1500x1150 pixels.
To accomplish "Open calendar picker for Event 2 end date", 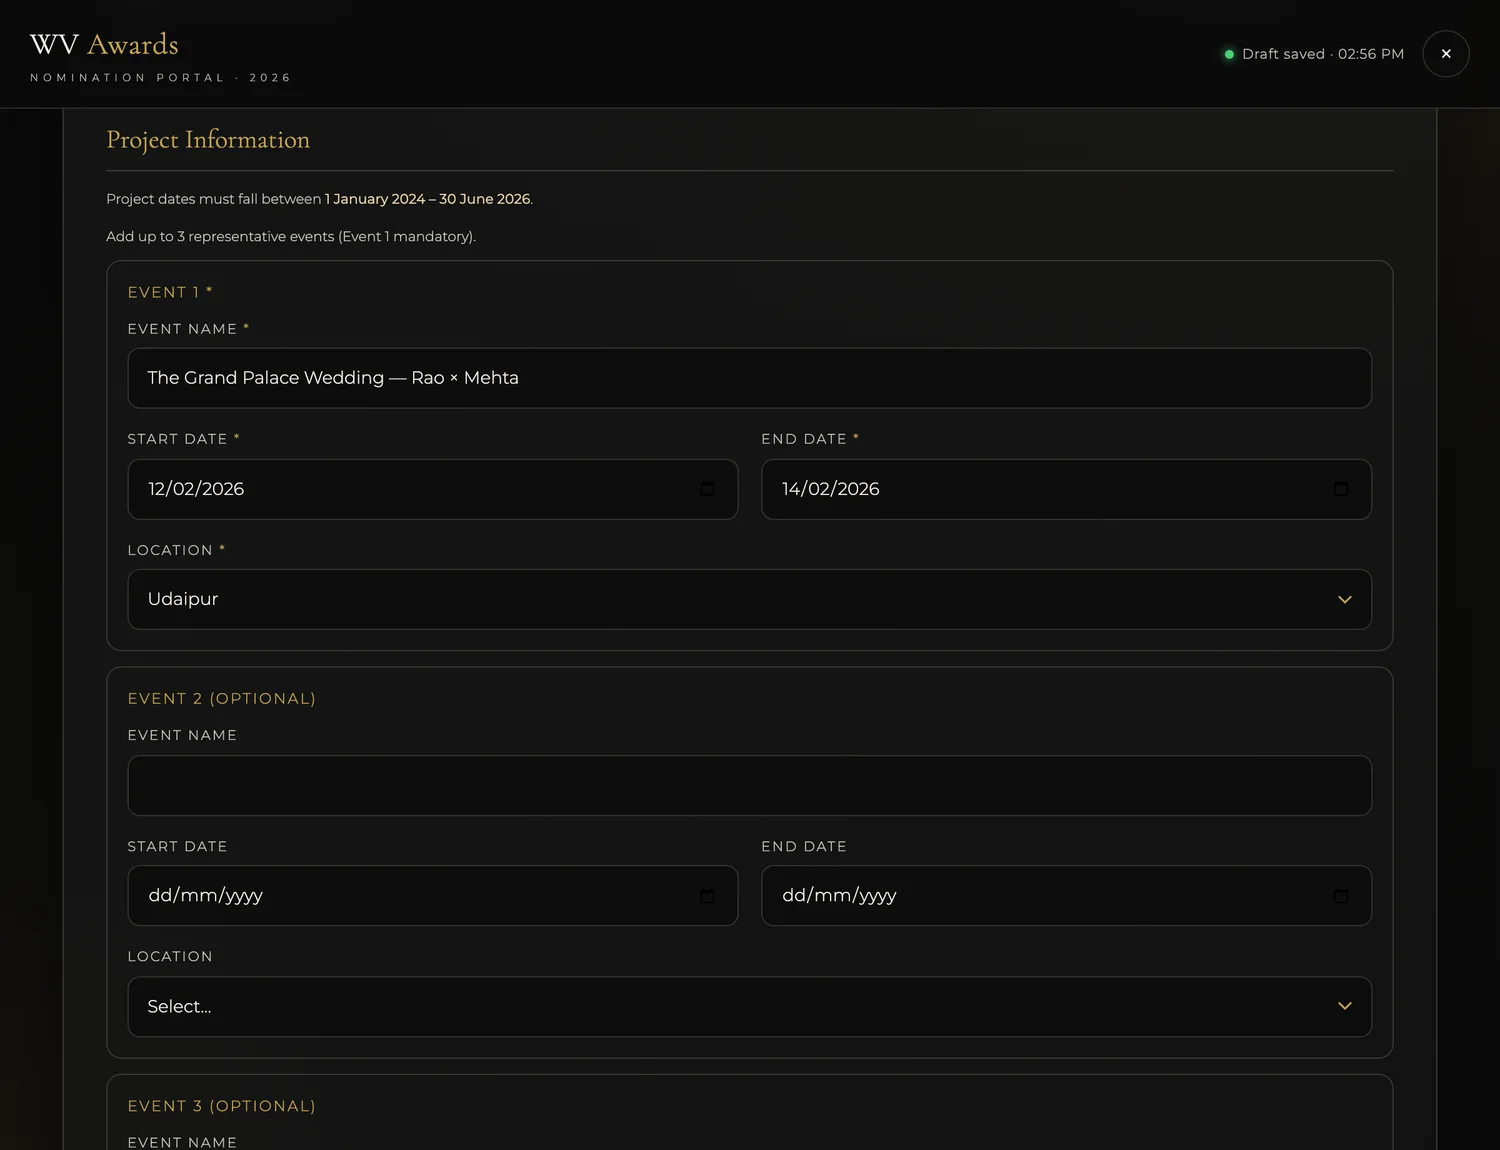I will pyautogui.click(x=1341, y=896).
